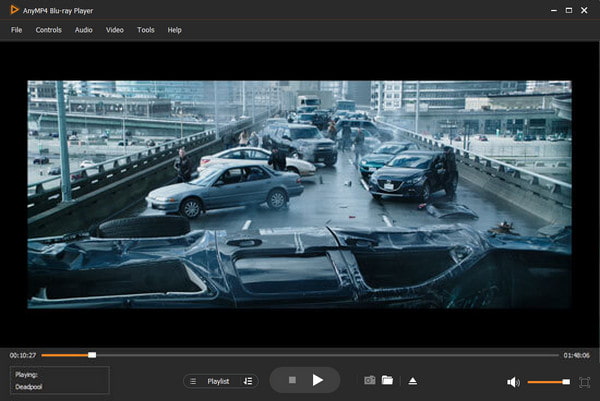
Task: Open the Tools menu
Action: click(146, 30)
